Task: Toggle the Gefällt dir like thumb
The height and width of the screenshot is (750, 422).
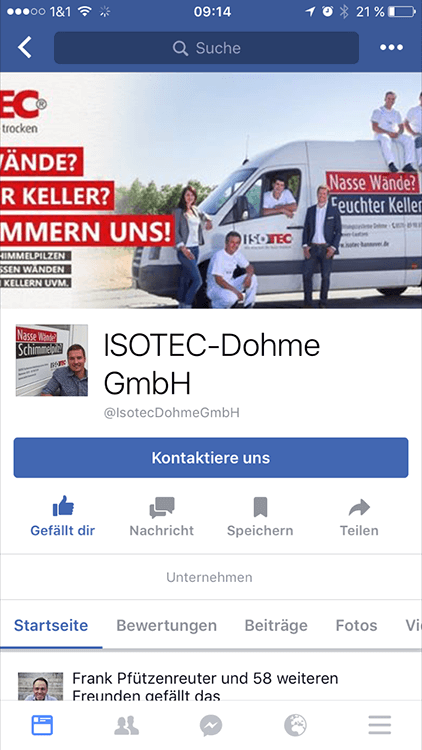Action: click(63, 507)
